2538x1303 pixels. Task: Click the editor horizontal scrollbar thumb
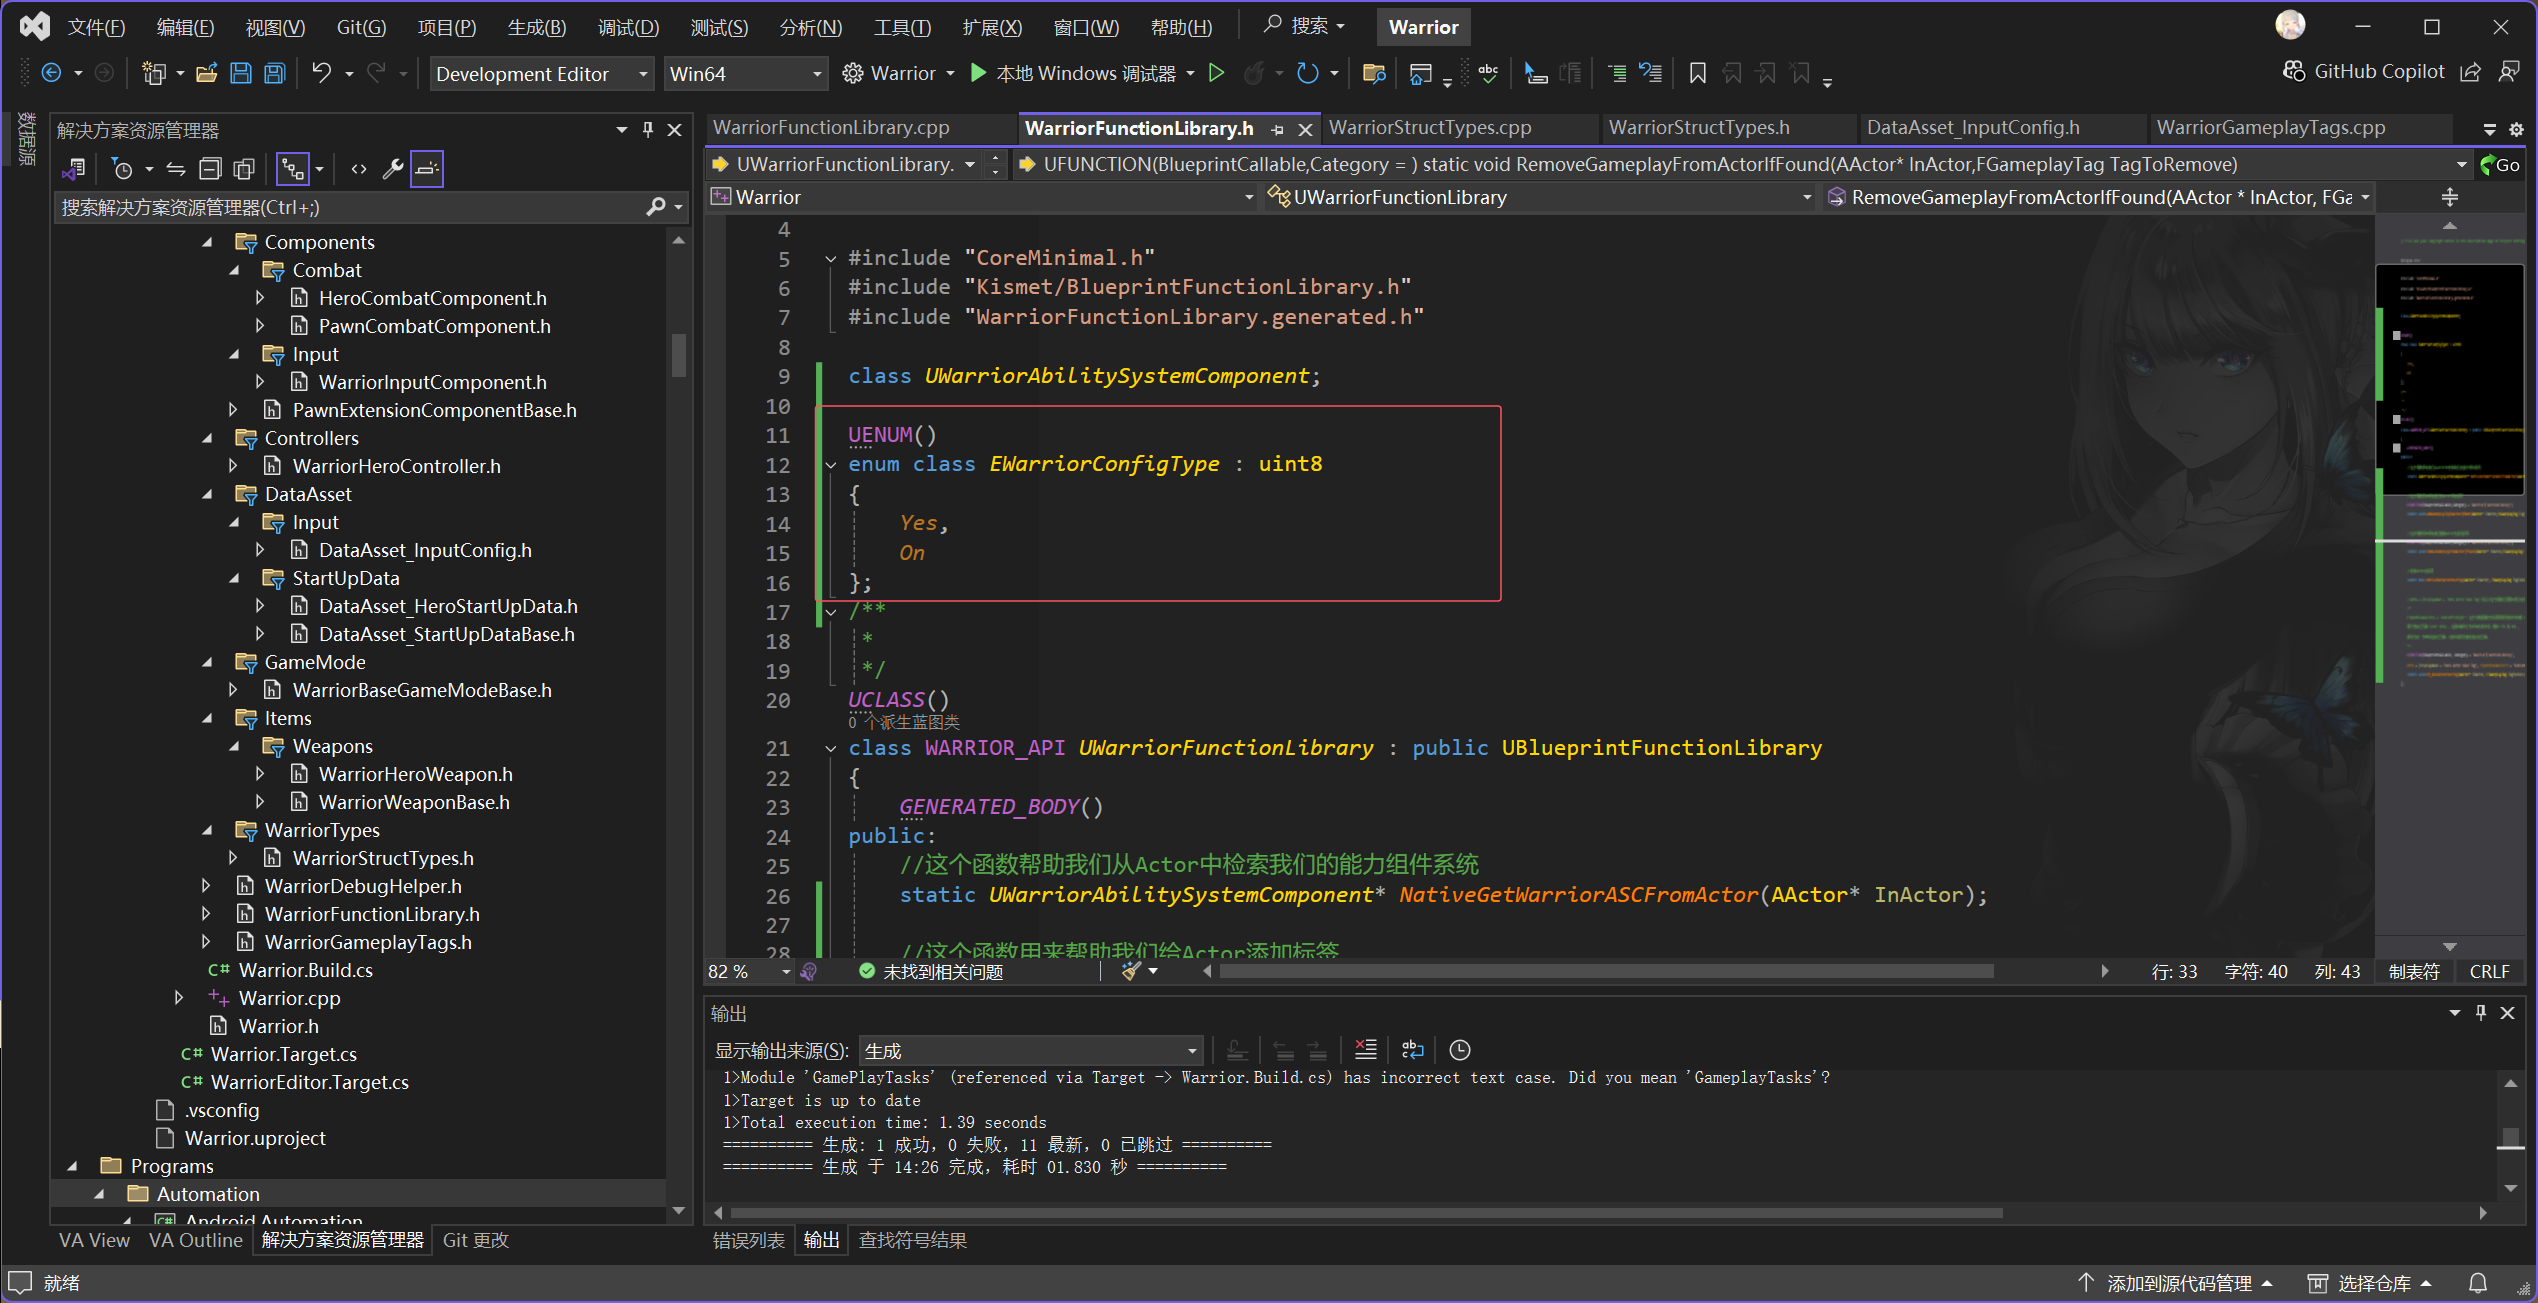pos(1606,971)
